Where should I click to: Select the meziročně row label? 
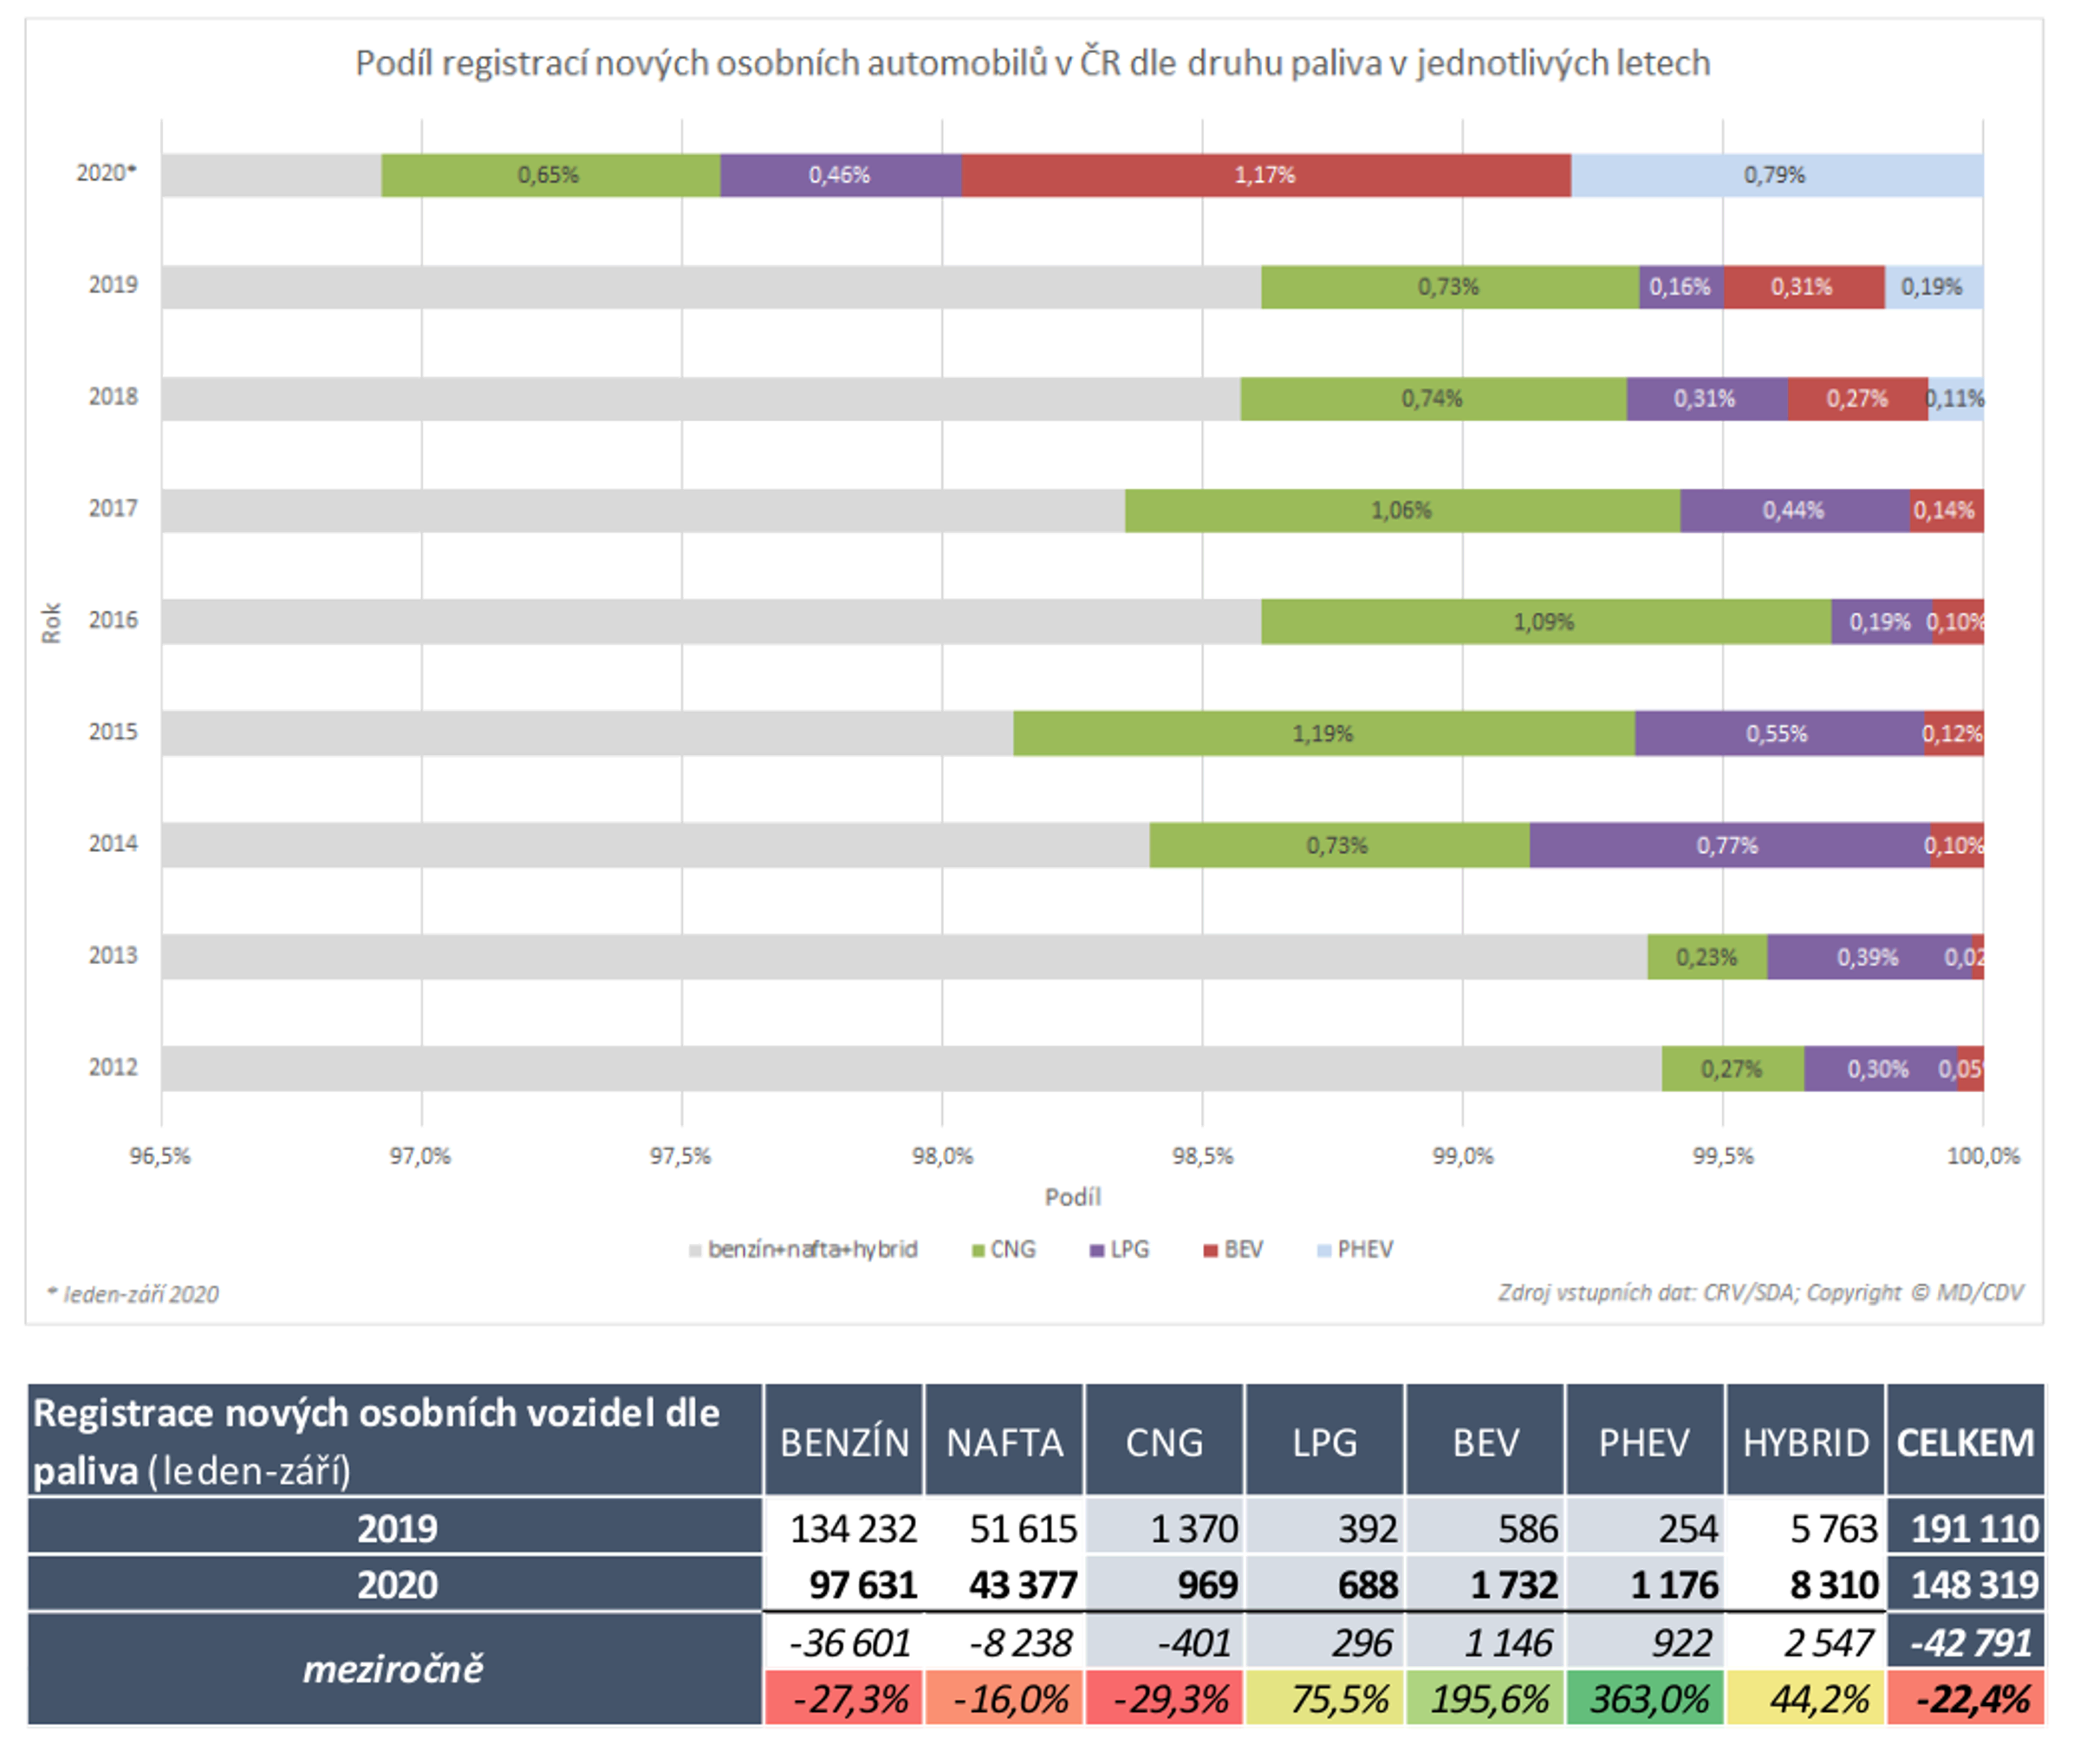tap(394, 1669)
